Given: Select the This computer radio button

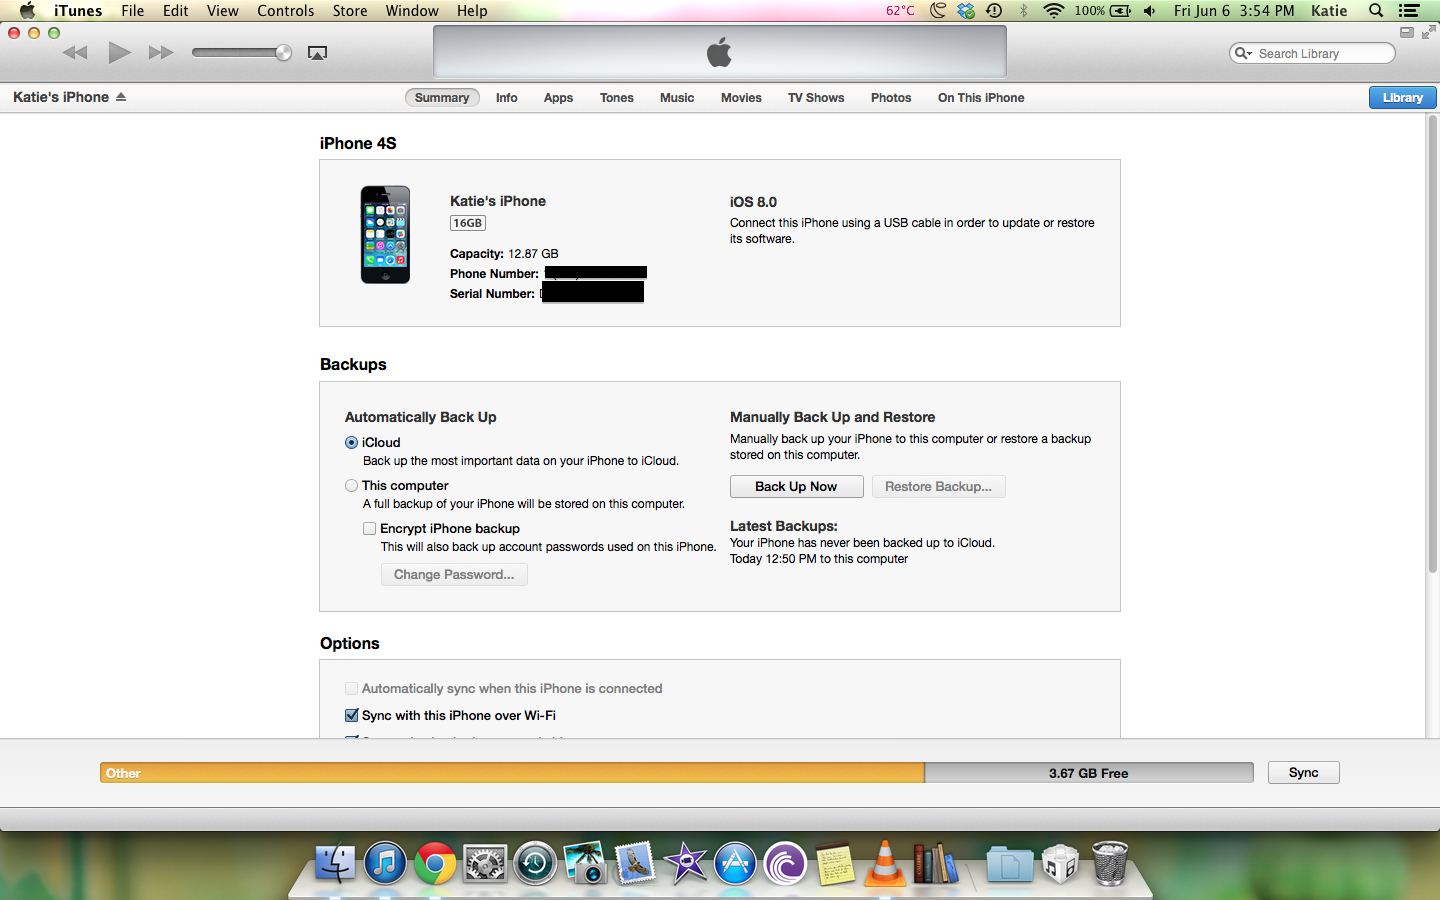Looking at the screenshot, I should click(x=351, y=485).
